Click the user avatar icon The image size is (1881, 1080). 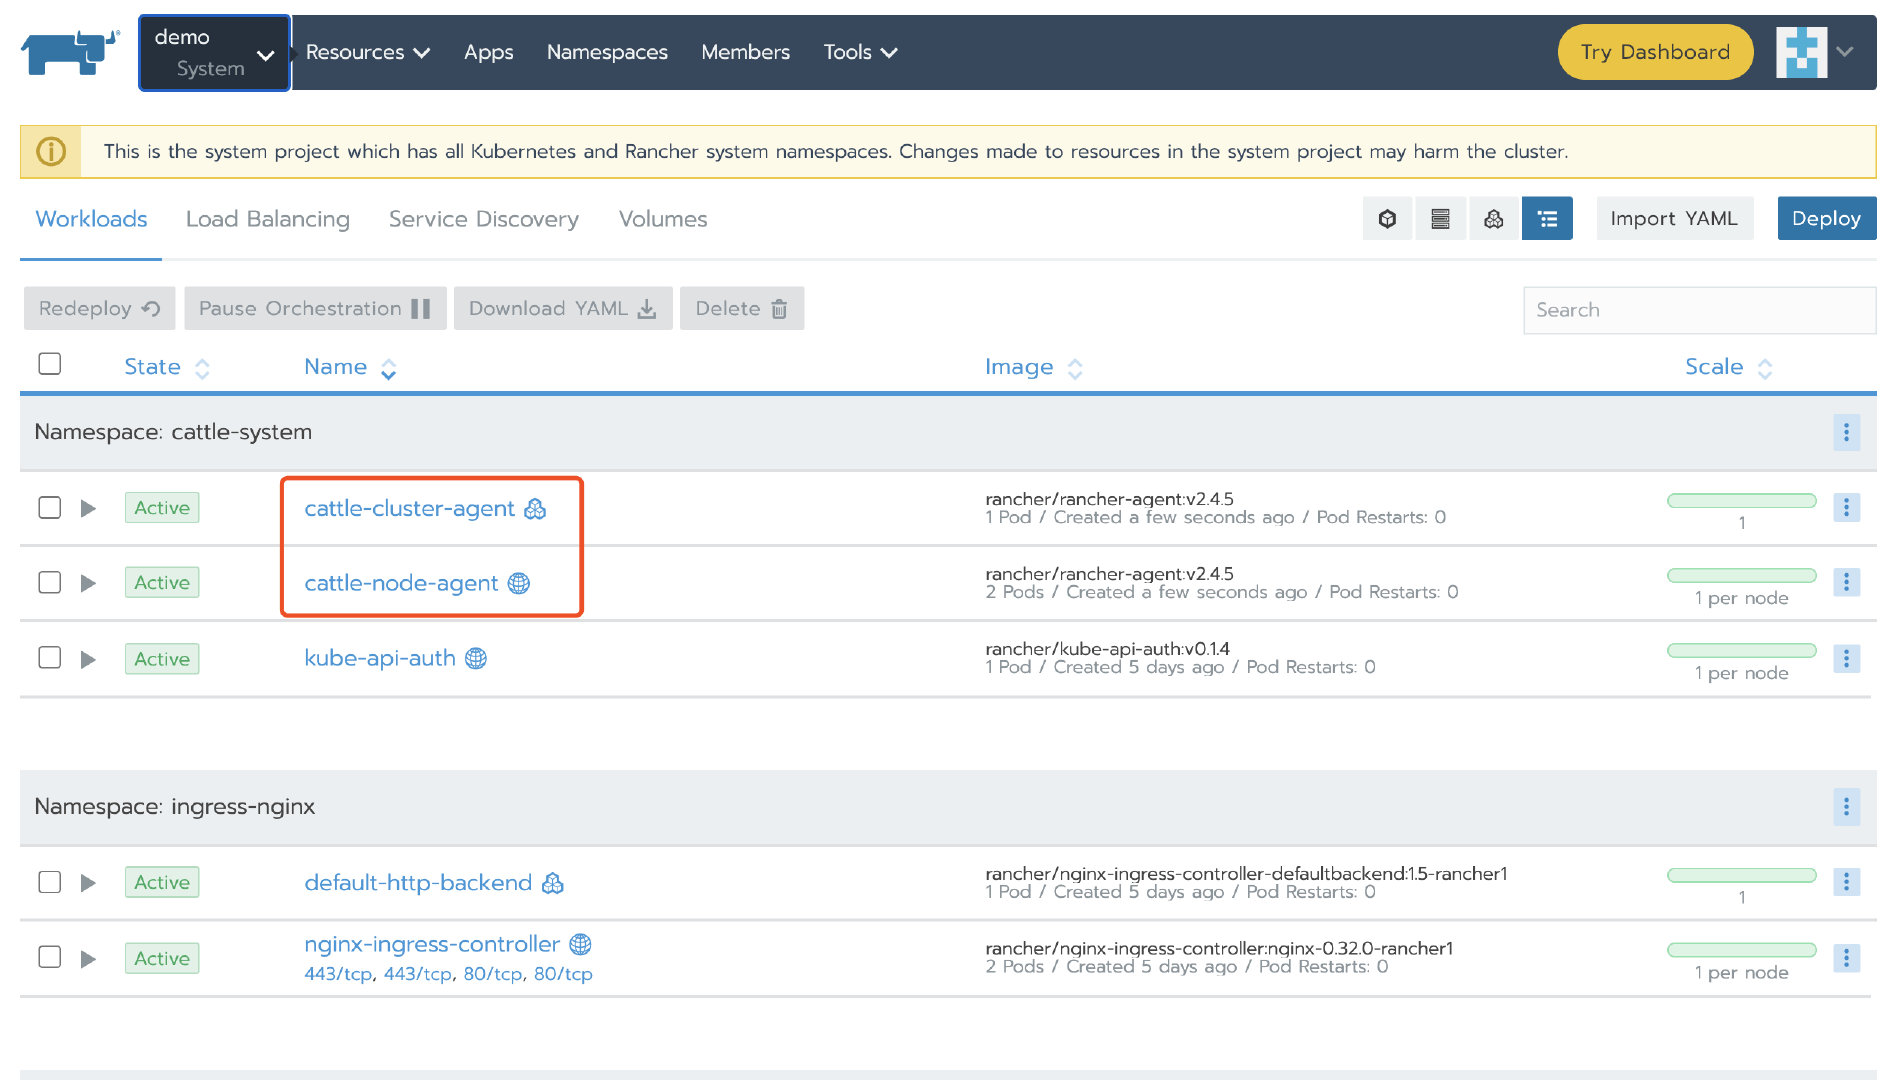[1800, 52]
